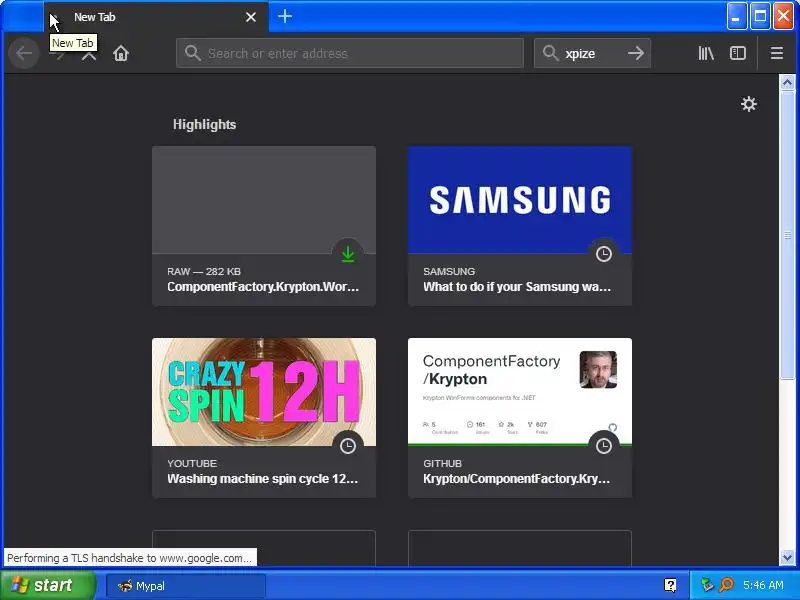Viewport: 800px width, 600px height.
Task: Click the xpize search text field
Action: 592,53
